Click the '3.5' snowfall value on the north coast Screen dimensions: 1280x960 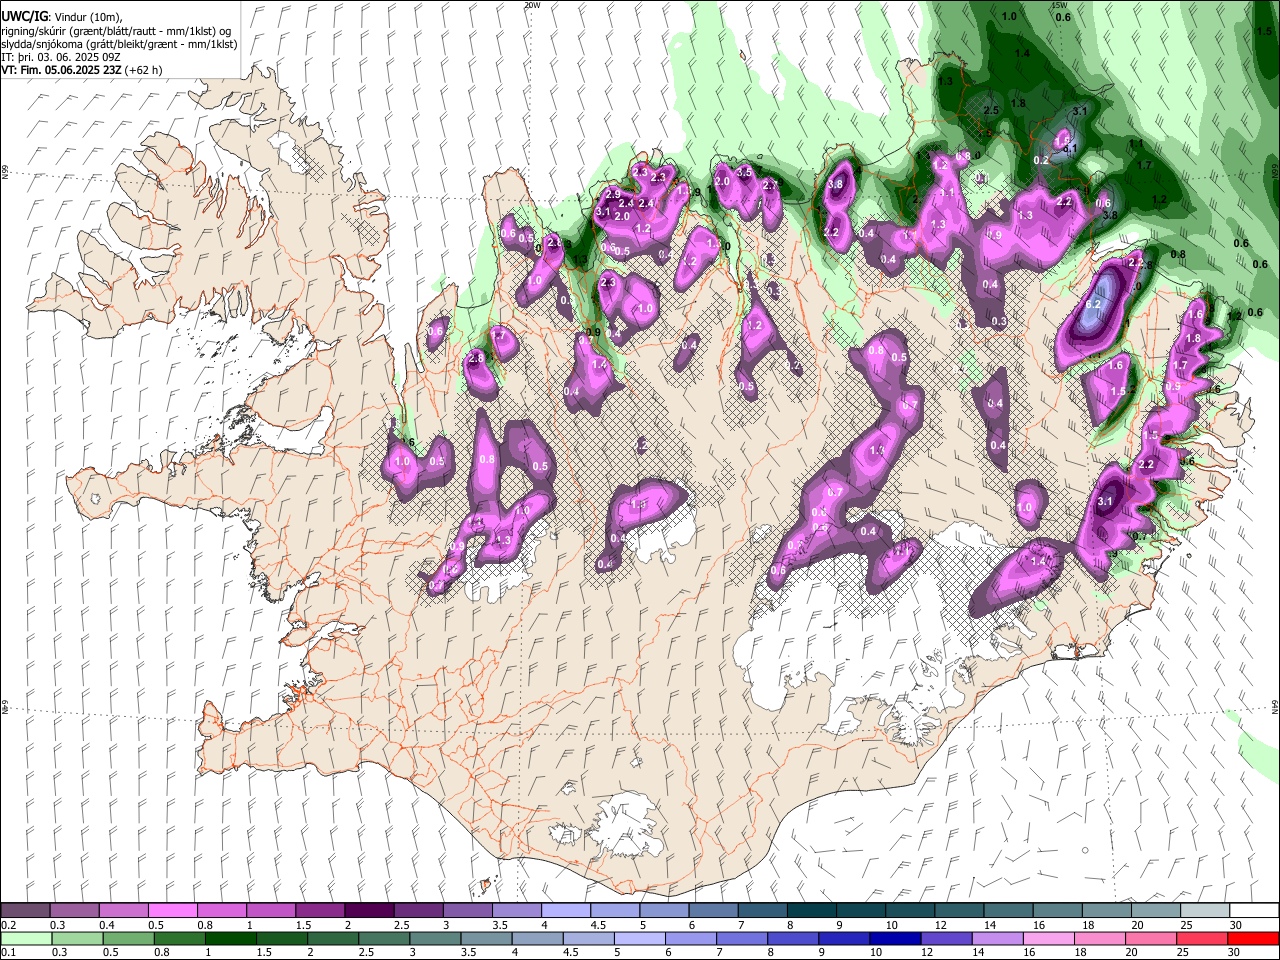(x=744, y=172)
